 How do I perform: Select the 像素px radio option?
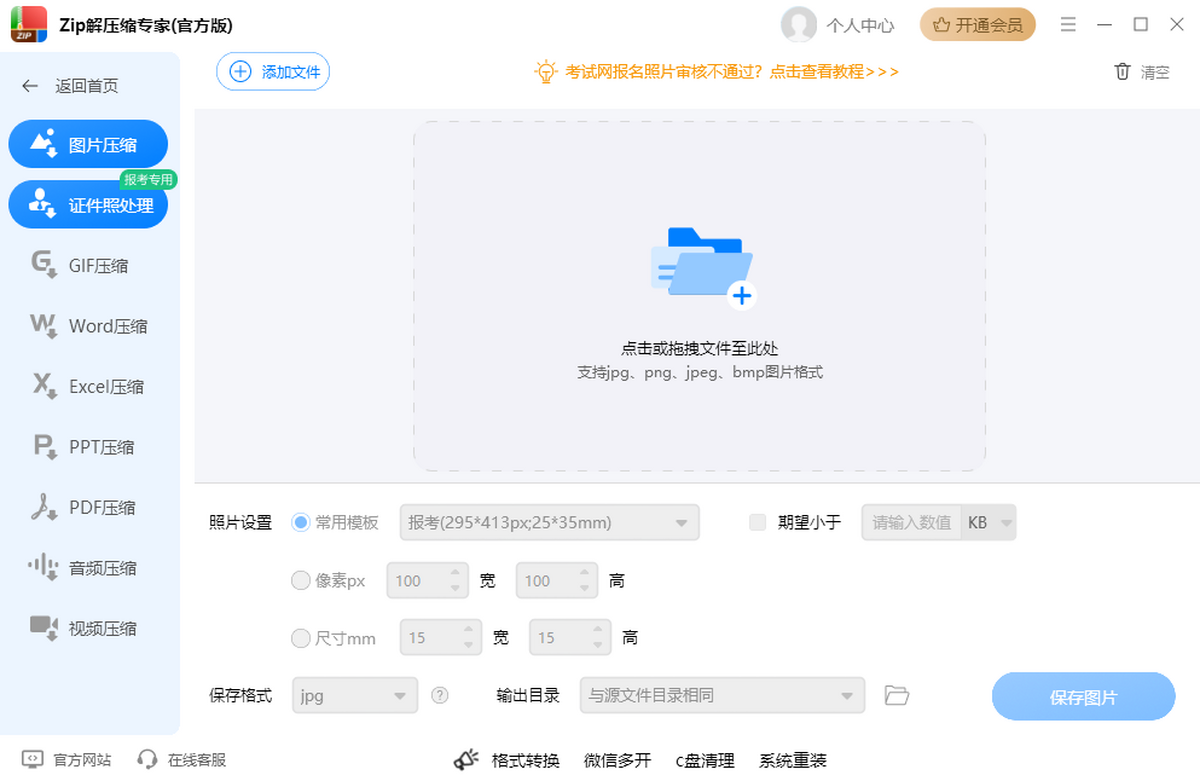[300, 580]
